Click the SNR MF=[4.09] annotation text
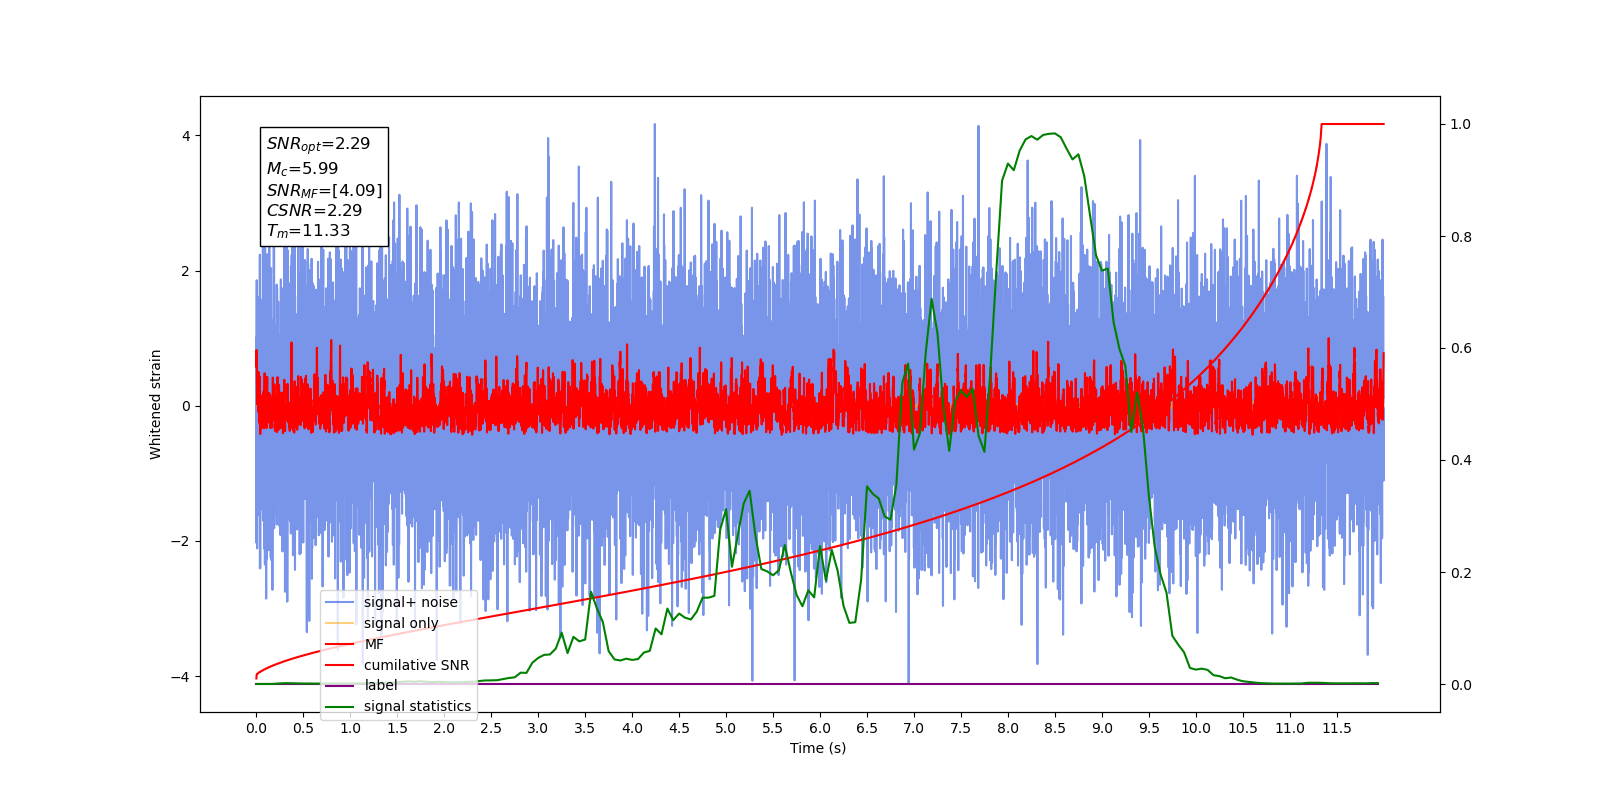1600x800 pixels. tap(324, 190)
